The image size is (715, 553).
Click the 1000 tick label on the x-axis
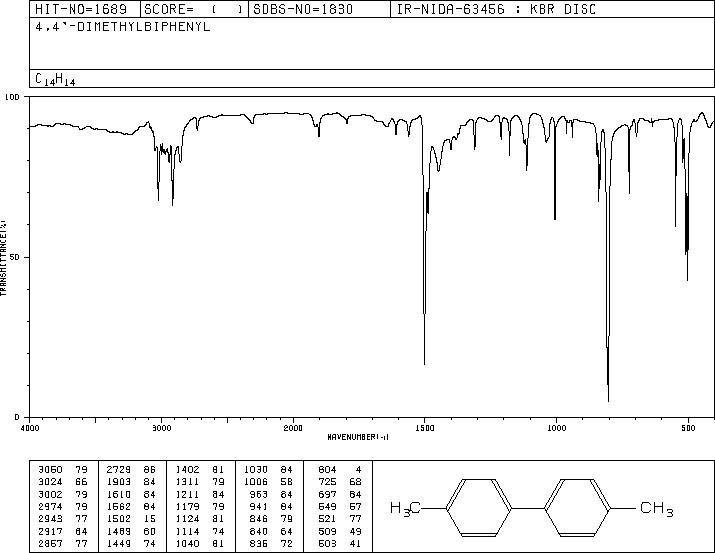coord(556,428)
